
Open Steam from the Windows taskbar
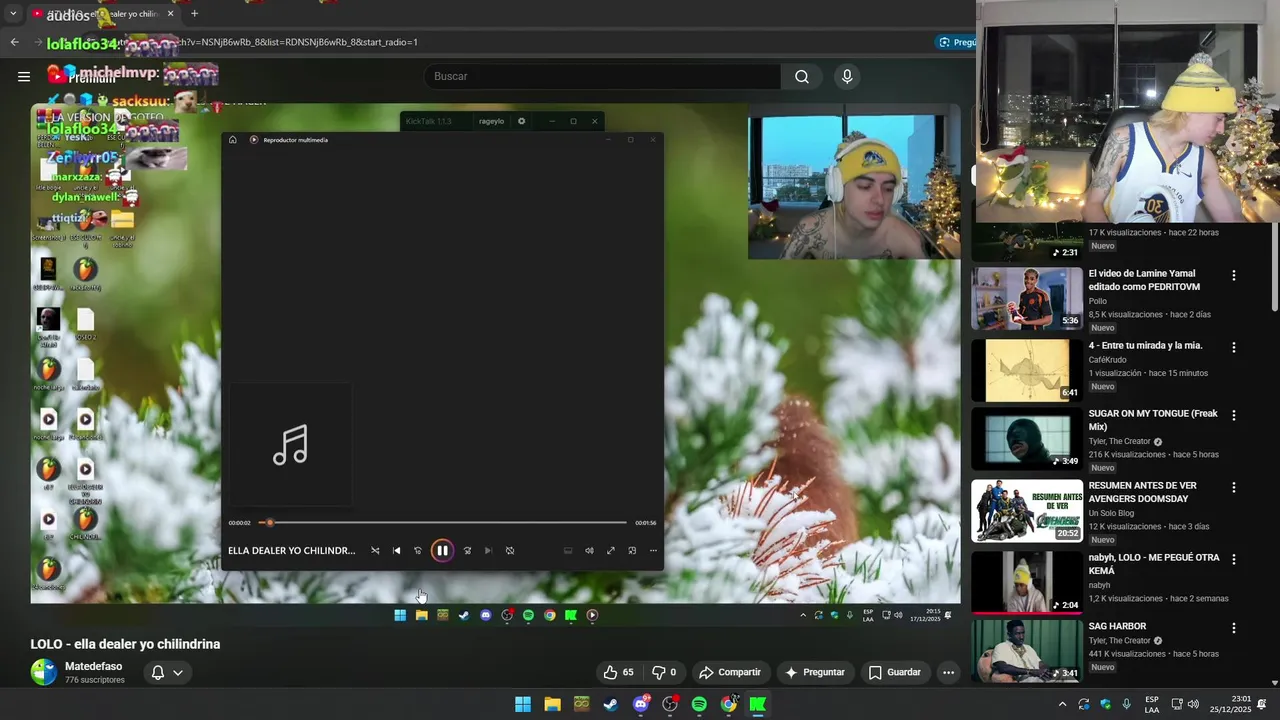click(x=611, y=704)
